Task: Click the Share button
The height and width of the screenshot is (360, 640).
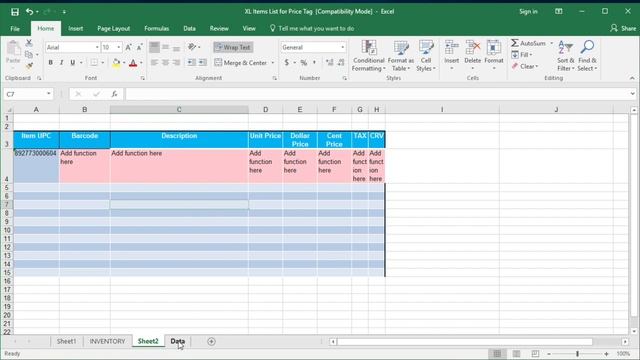Action: click(623, 28)
